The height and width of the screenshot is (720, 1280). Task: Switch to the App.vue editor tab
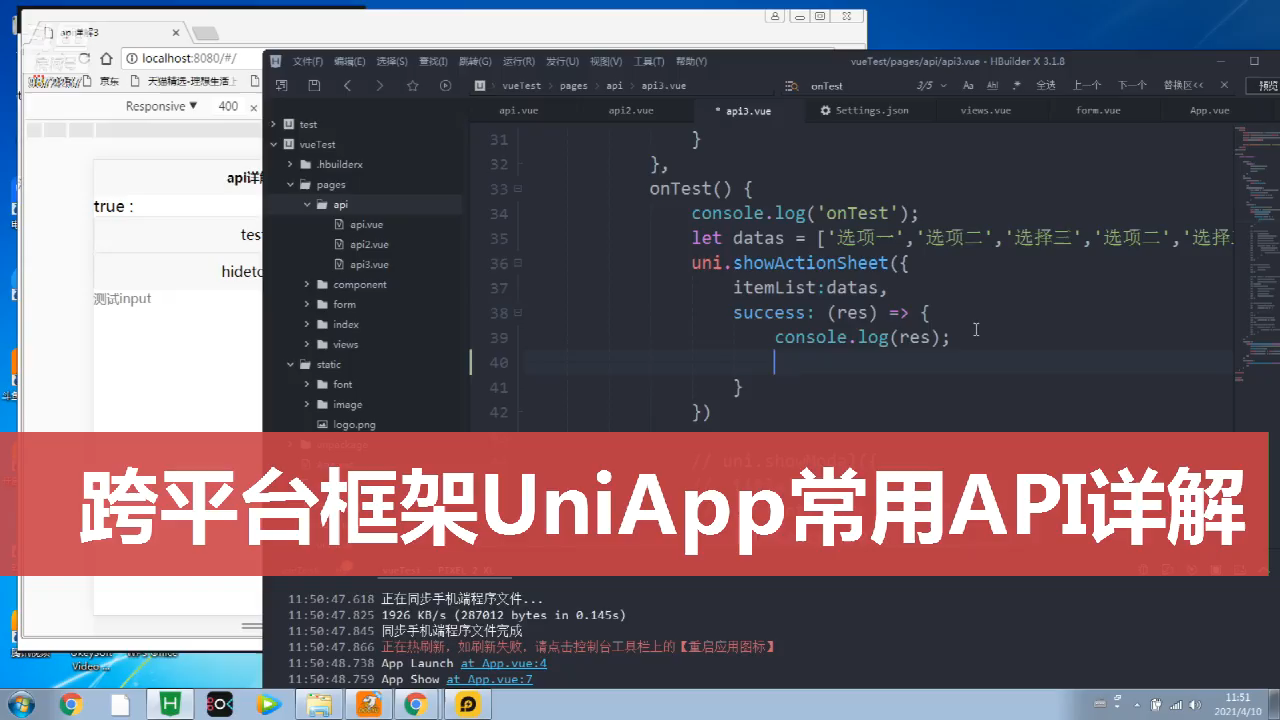(1209, 111)
